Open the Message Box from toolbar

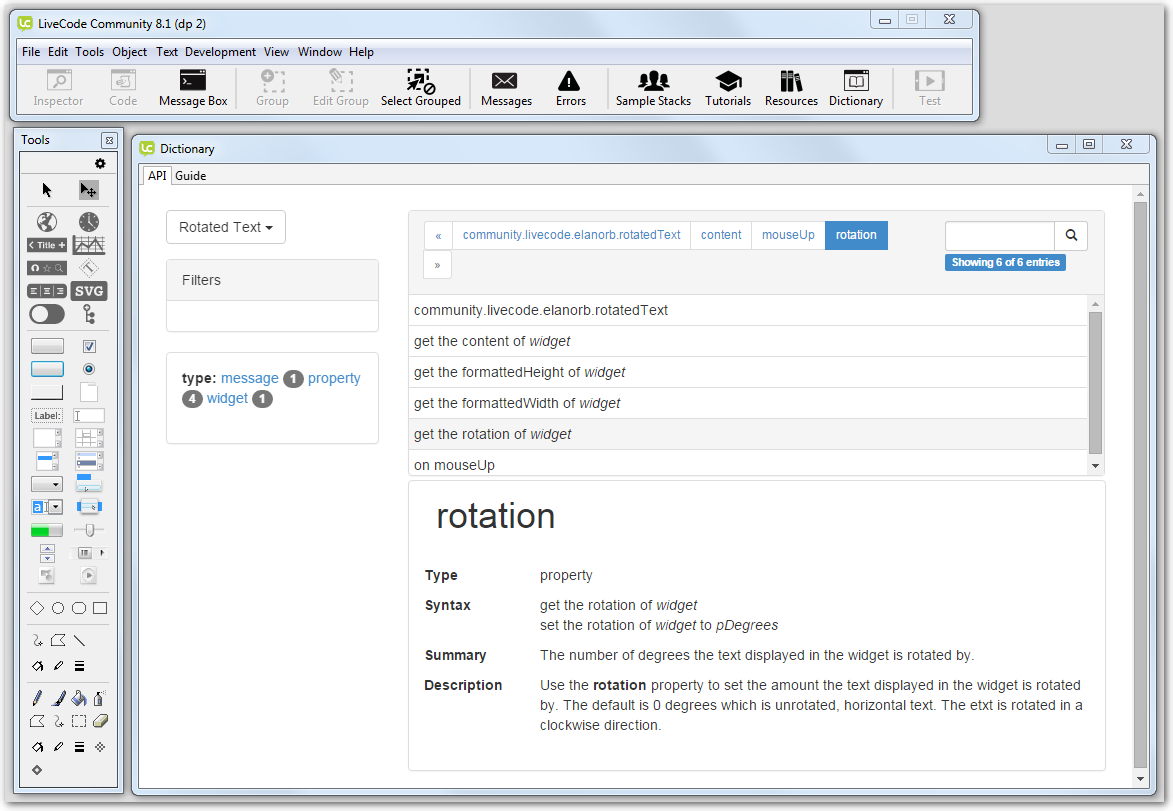[193, 88]
